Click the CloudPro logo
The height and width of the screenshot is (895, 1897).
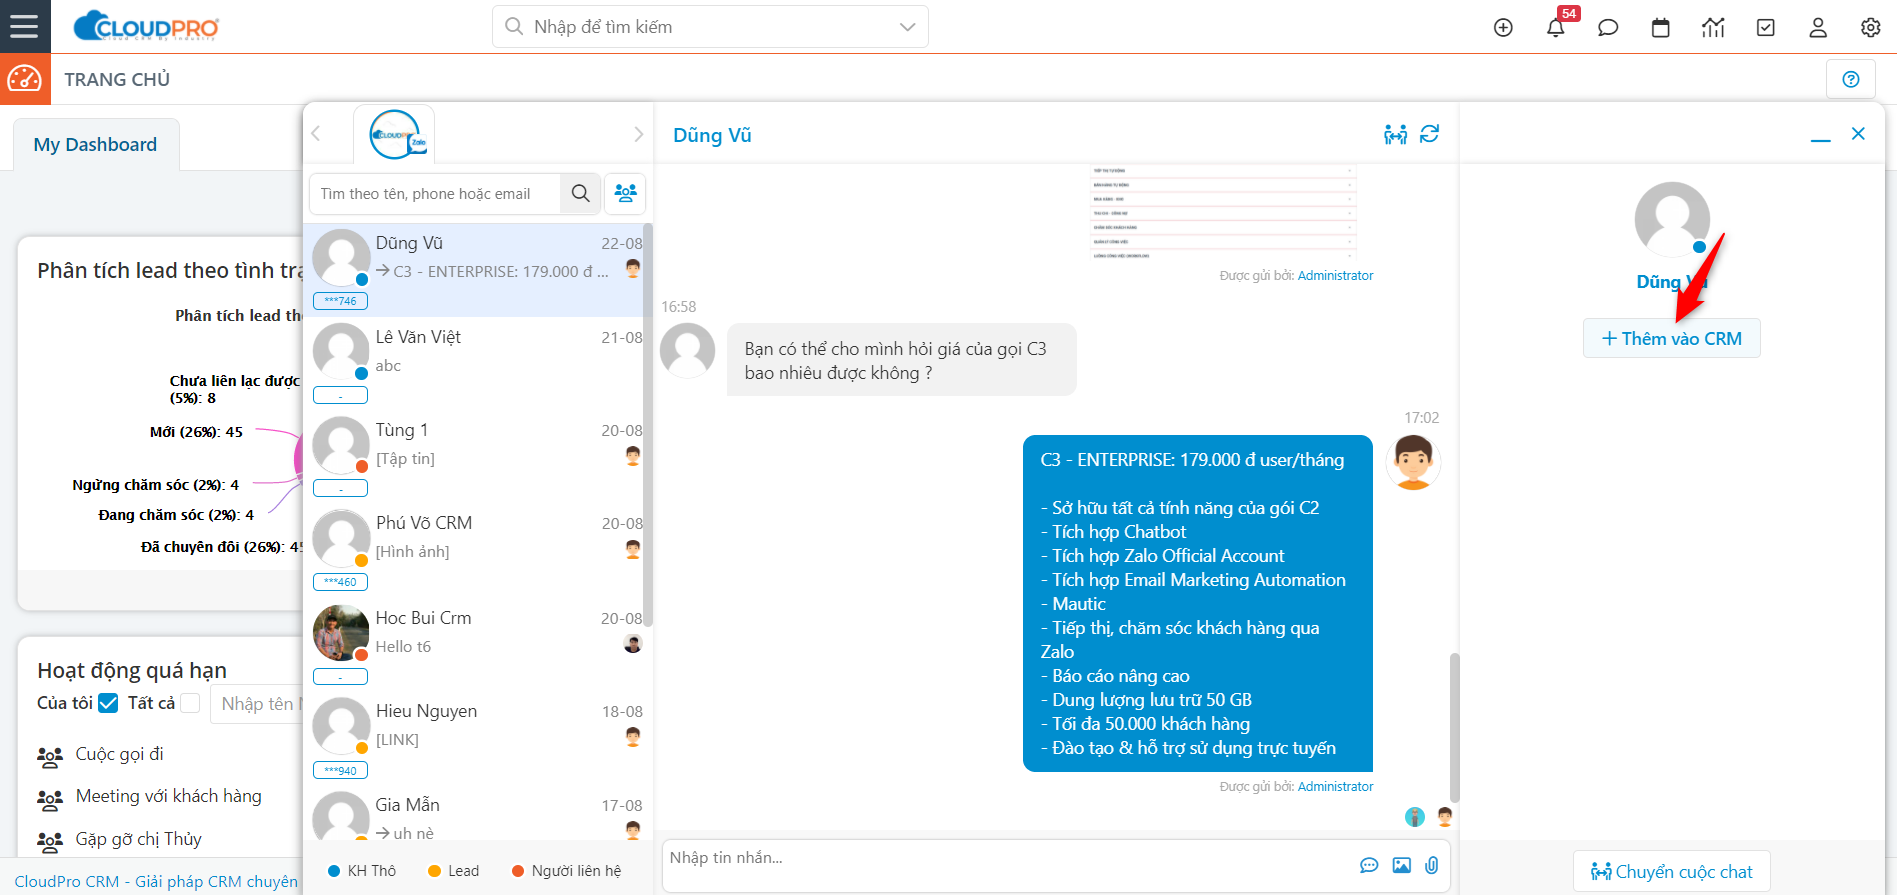coord(146,26)
